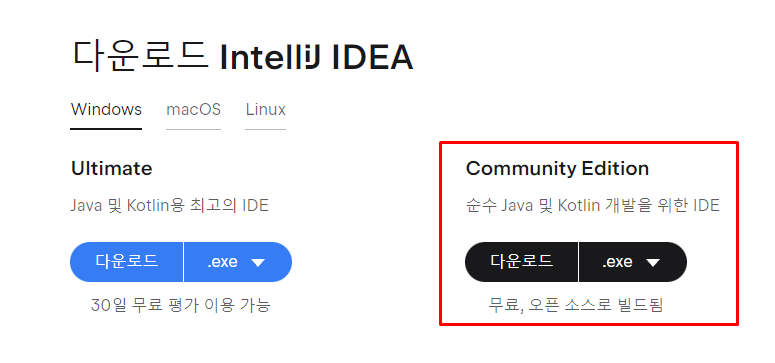This screenshot has height=363, width=775.
Task: Select the 순수 Java 및 Kotlin 개발 description
Action: [x=593, y=205]
